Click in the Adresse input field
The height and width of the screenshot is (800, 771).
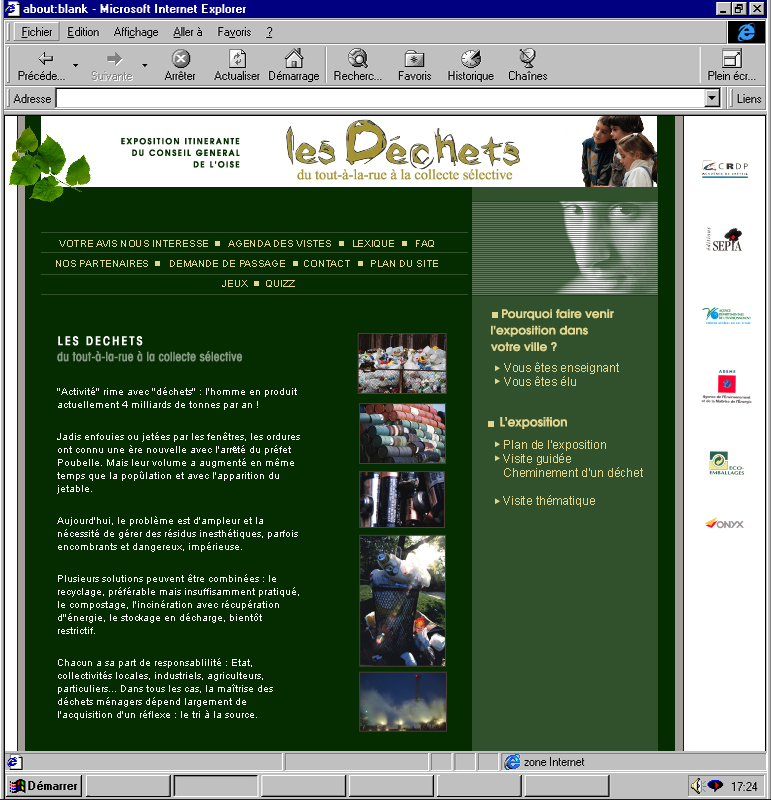click(x=380, y=99)
